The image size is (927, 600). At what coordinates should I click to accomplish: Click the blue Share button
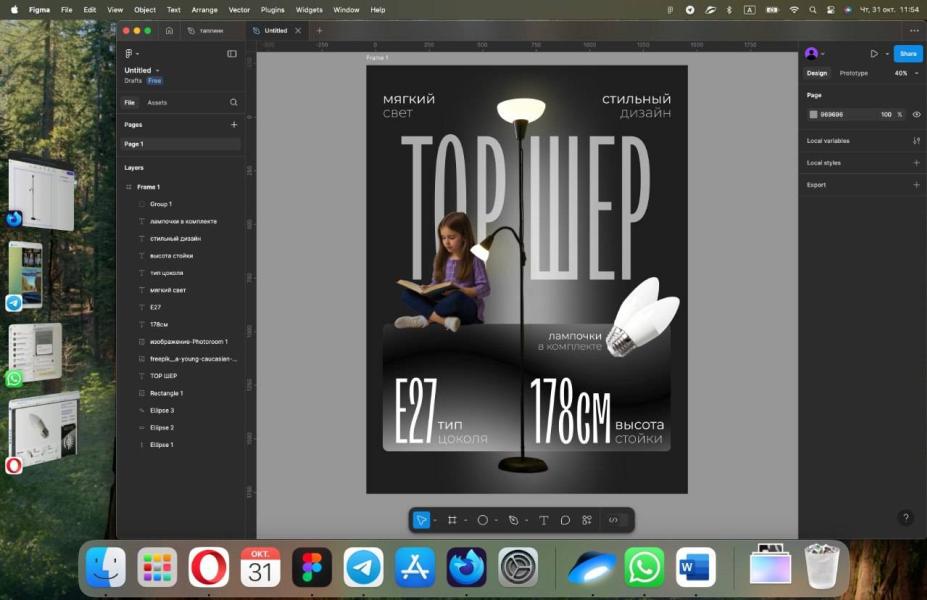907,54
